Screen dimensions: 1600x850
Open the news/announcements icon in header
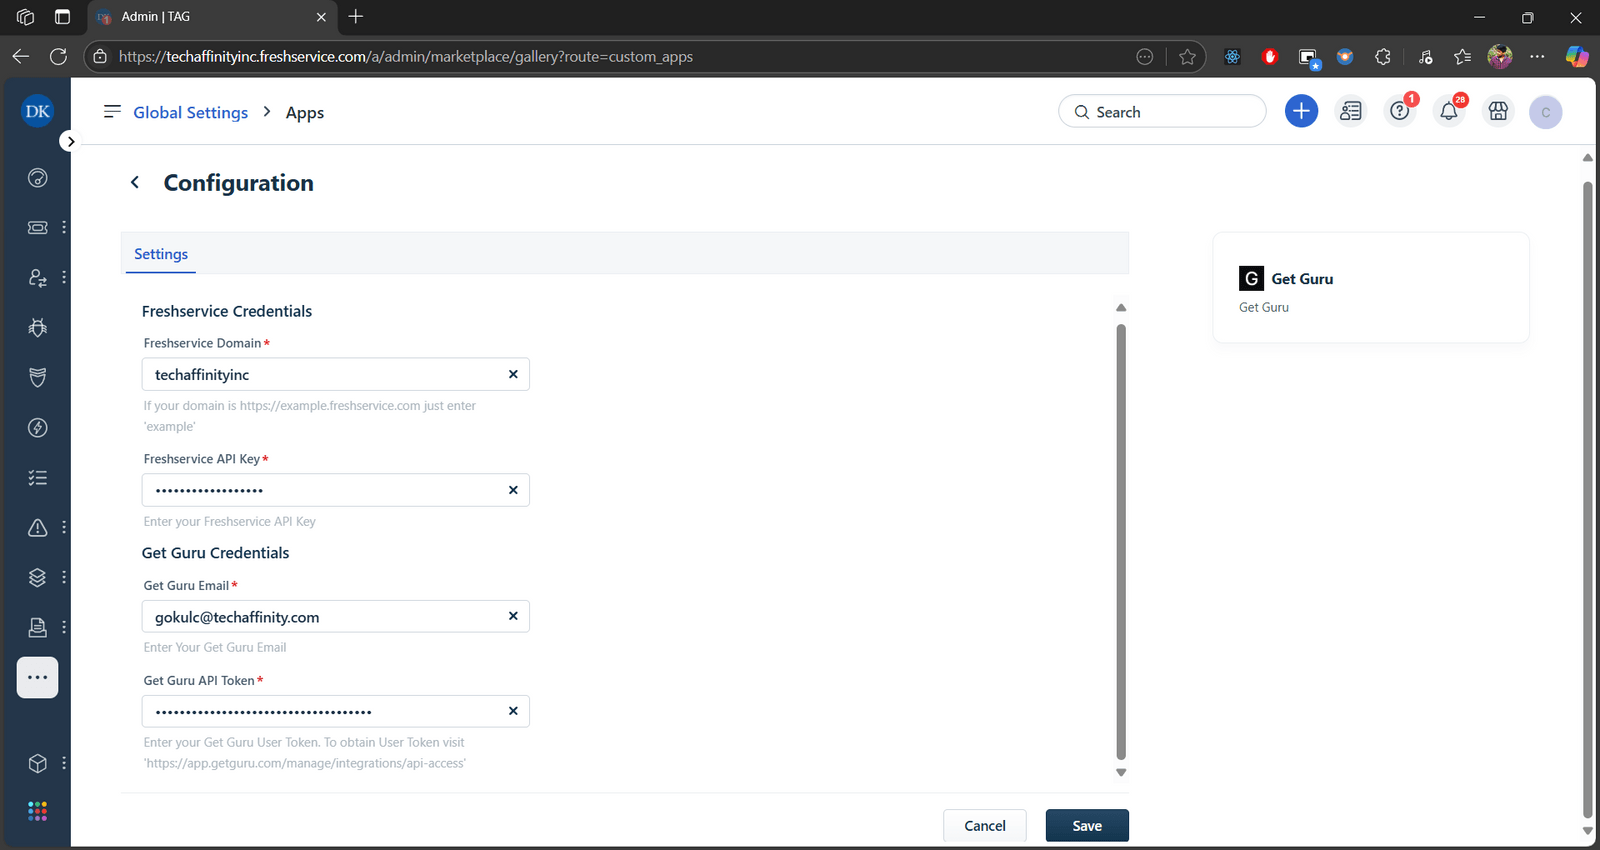1351,111
